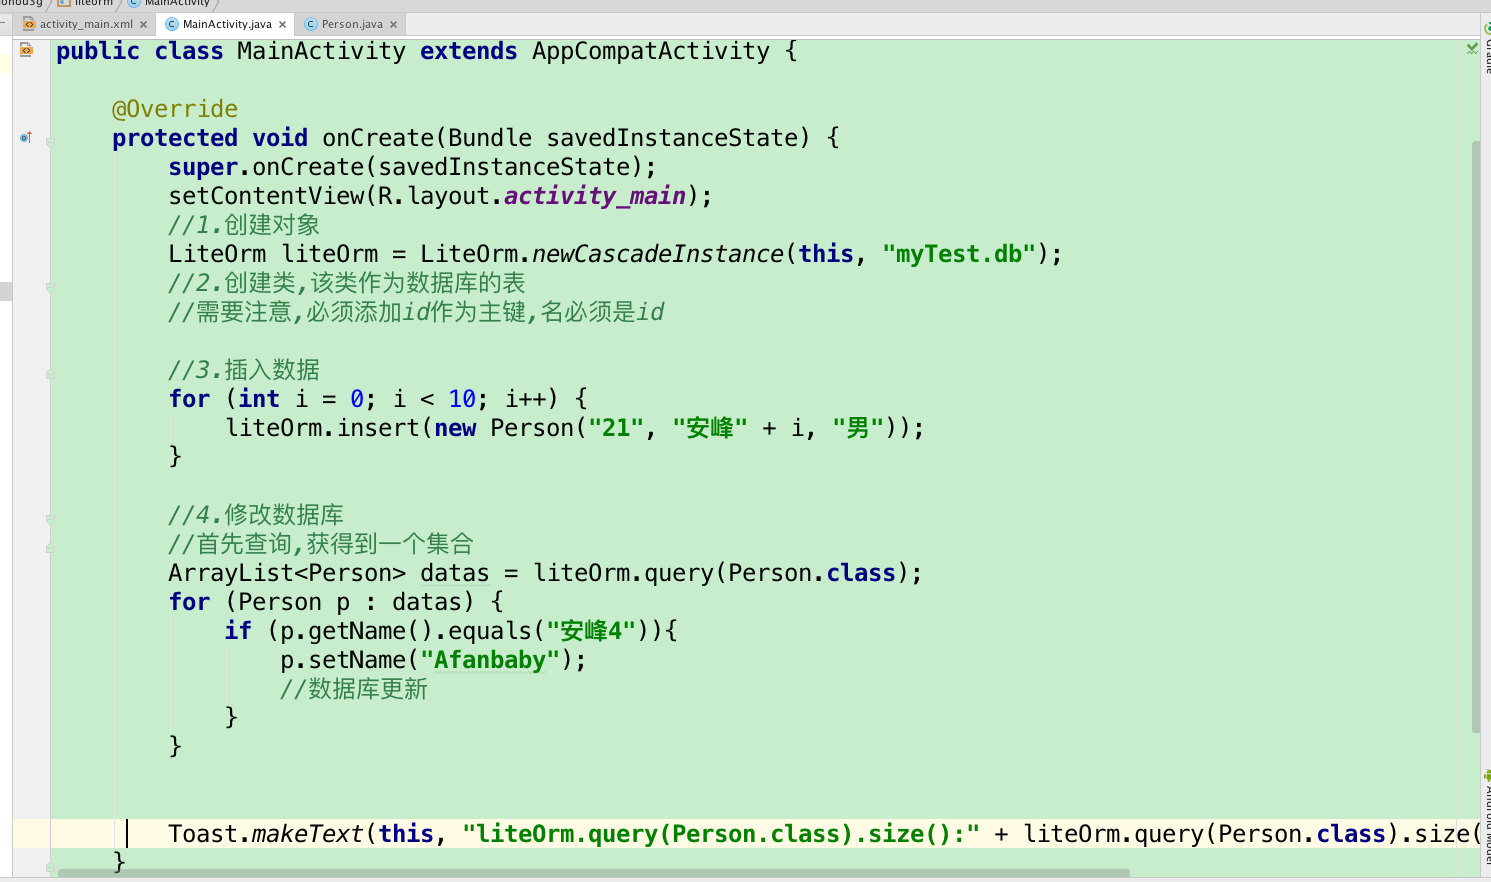Collapse the comment block at //2 fold marker
Screen dimensions: 1491x882
[50, 287]
